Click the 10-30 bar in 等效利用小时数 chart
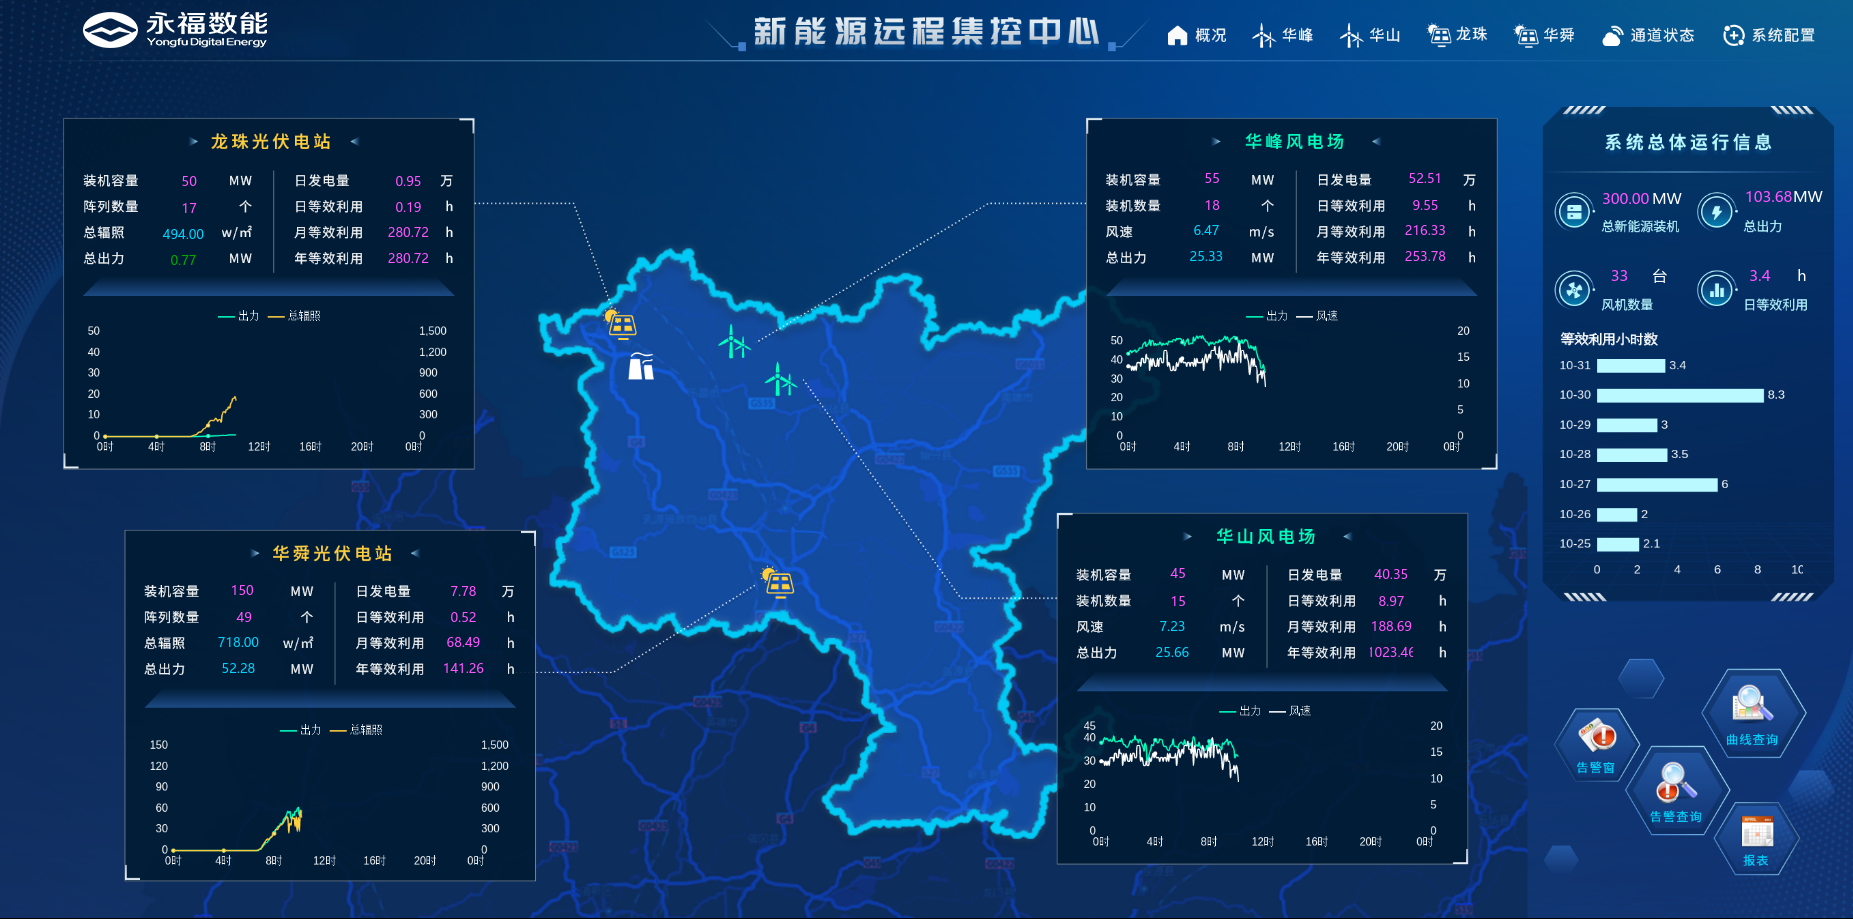 point(1679,396)
